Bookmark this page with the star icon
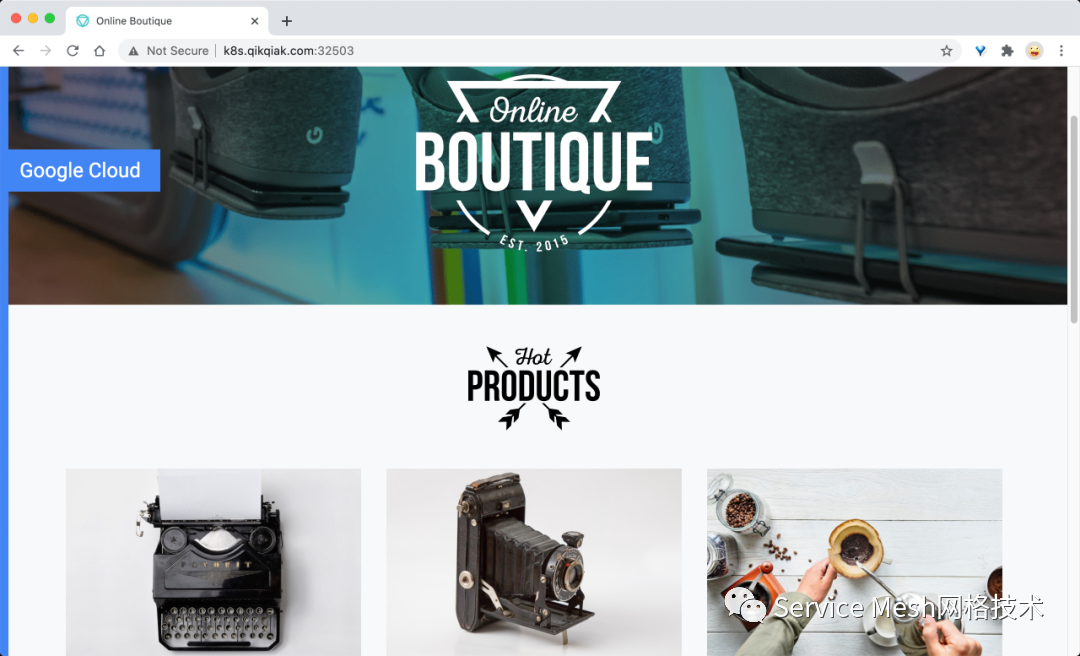This screenshot has height=656, width=1080. (x=946, y=50)
